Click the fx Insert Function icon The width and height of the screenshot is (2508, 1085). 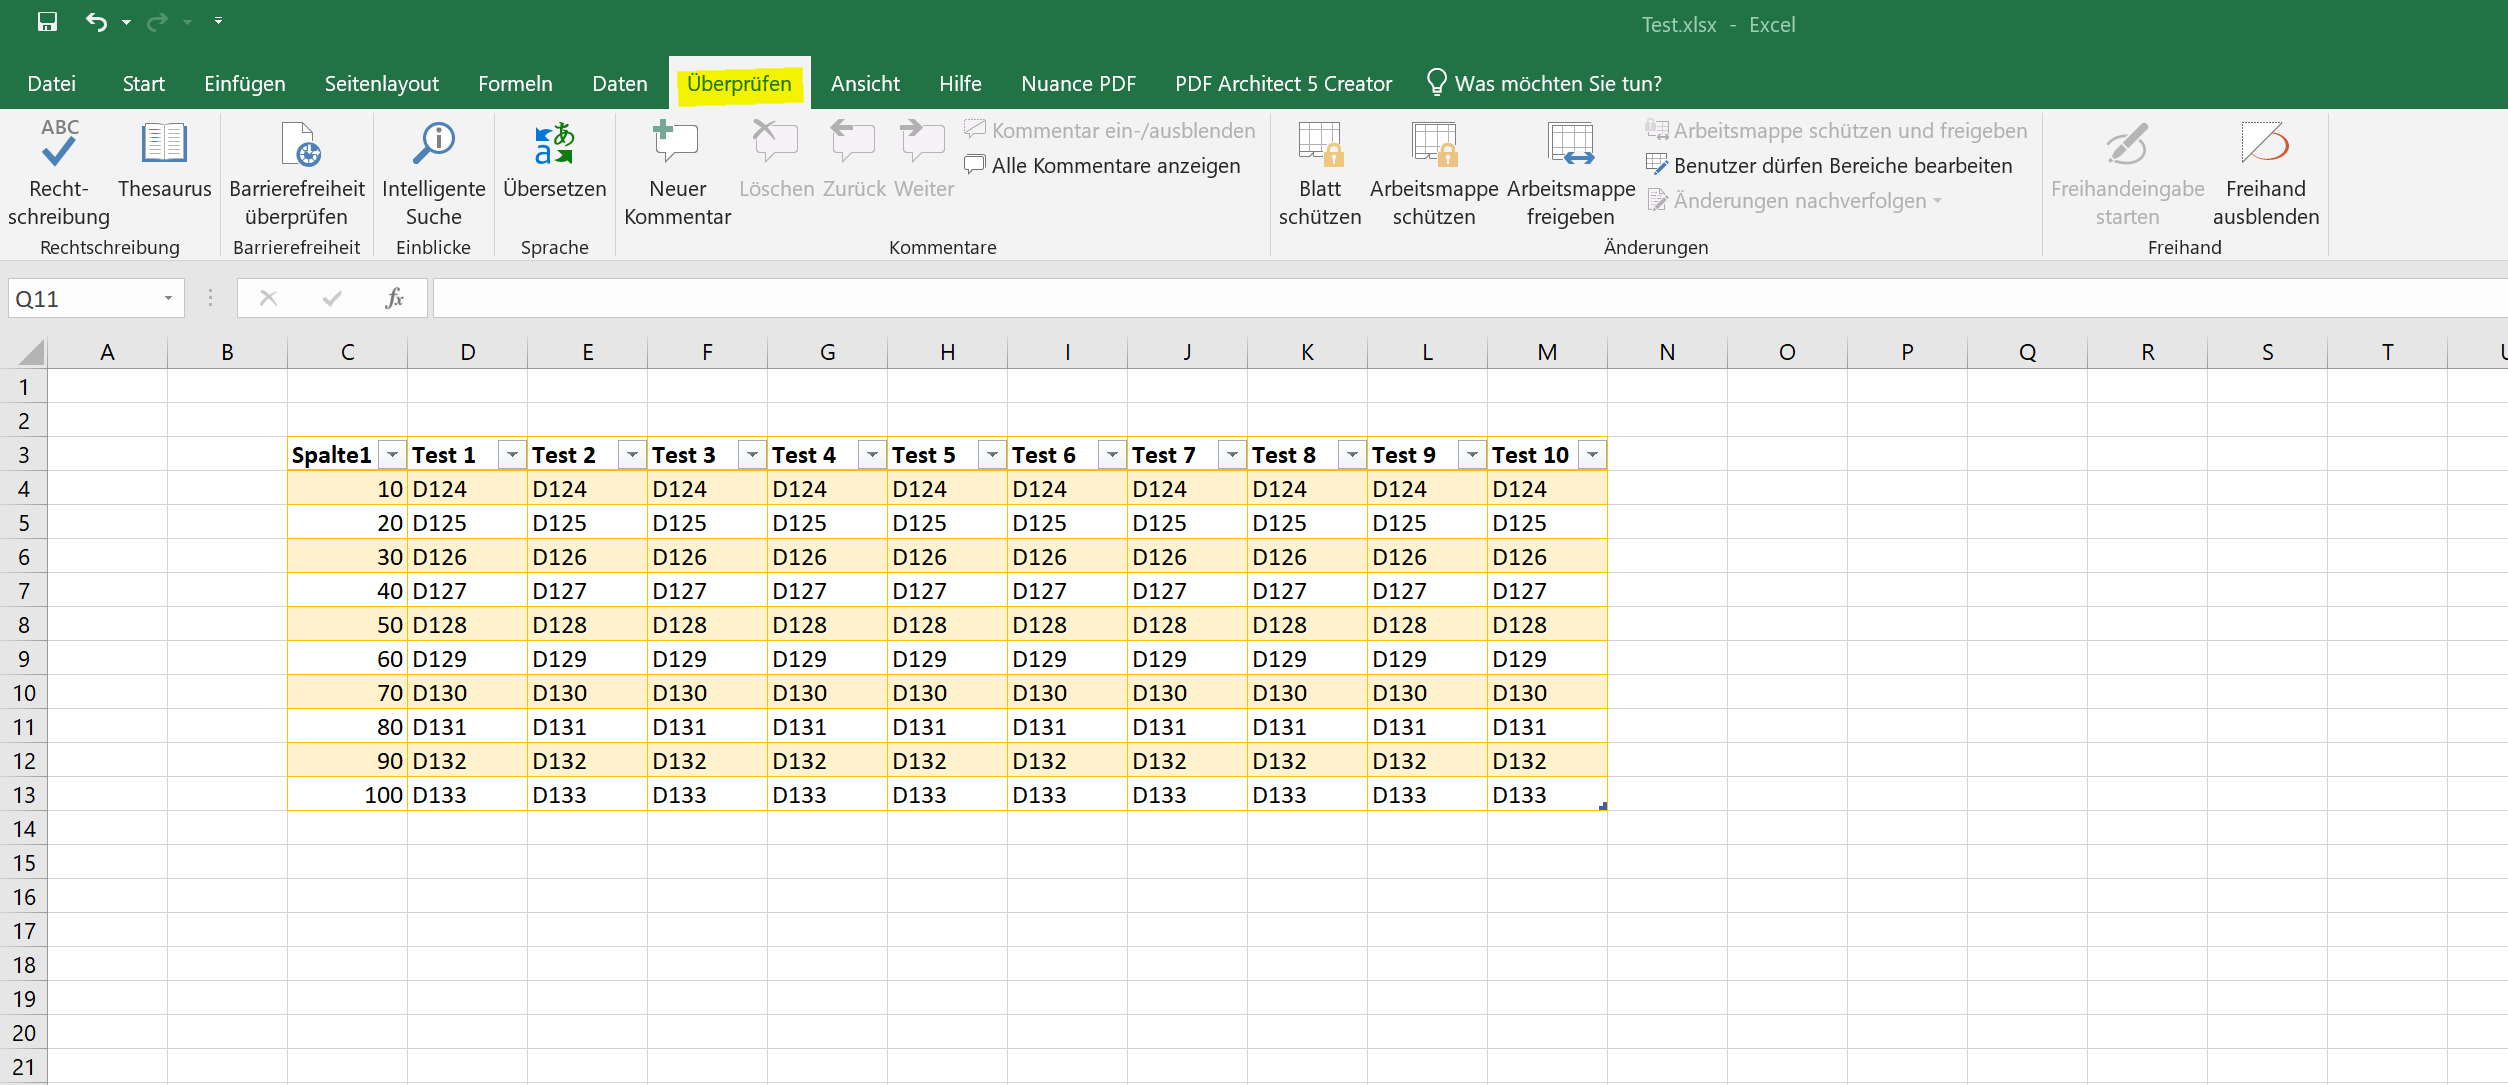[x=395, y=298]
